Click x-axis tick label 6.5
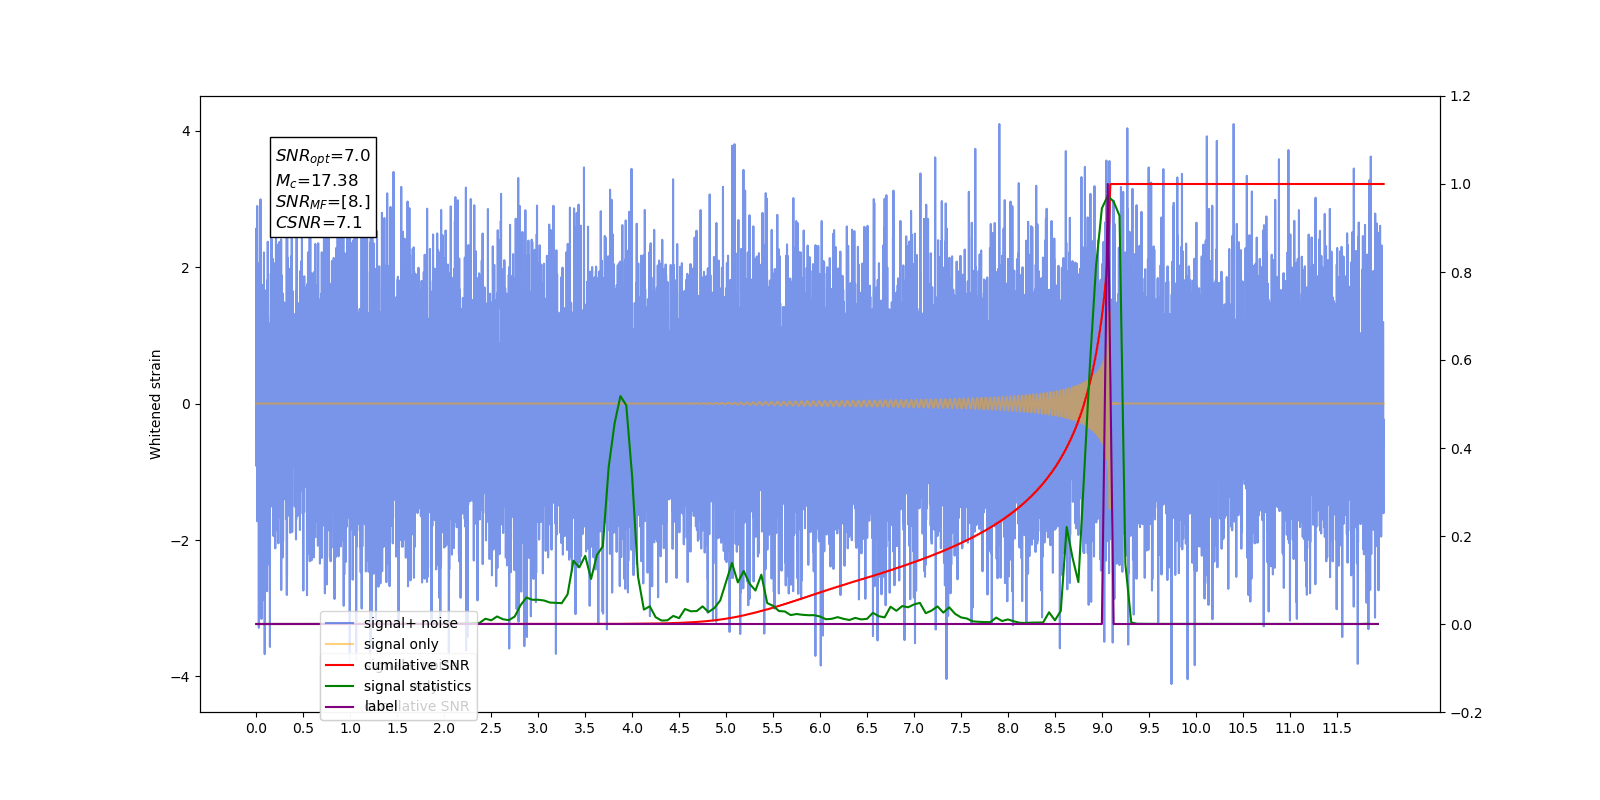The height and width of the screenshot is (800, 1600). 867,728
